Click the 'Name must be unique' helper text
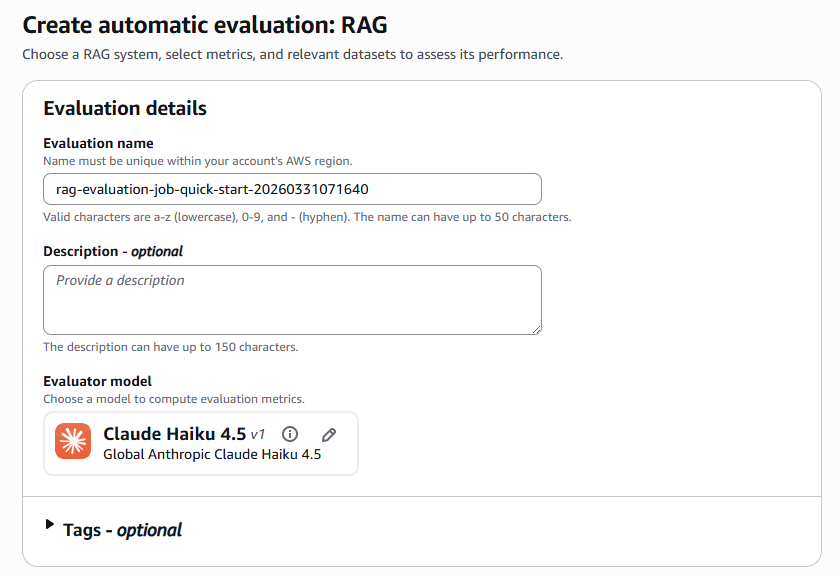Screen dimensions: 840x576 click(197, 161)
